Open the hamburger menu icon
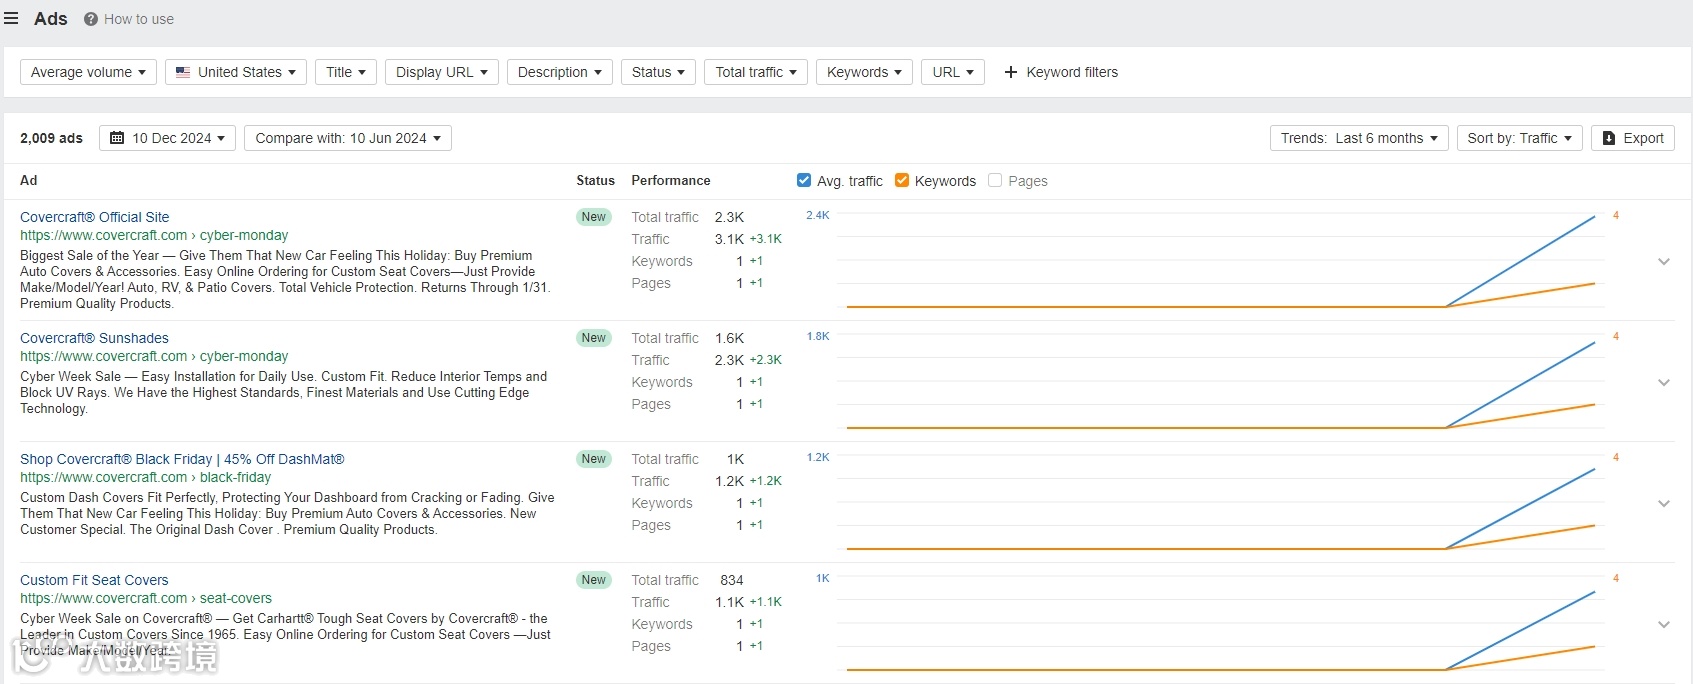This screenshot has height=684, width=1693. (11, 19)
